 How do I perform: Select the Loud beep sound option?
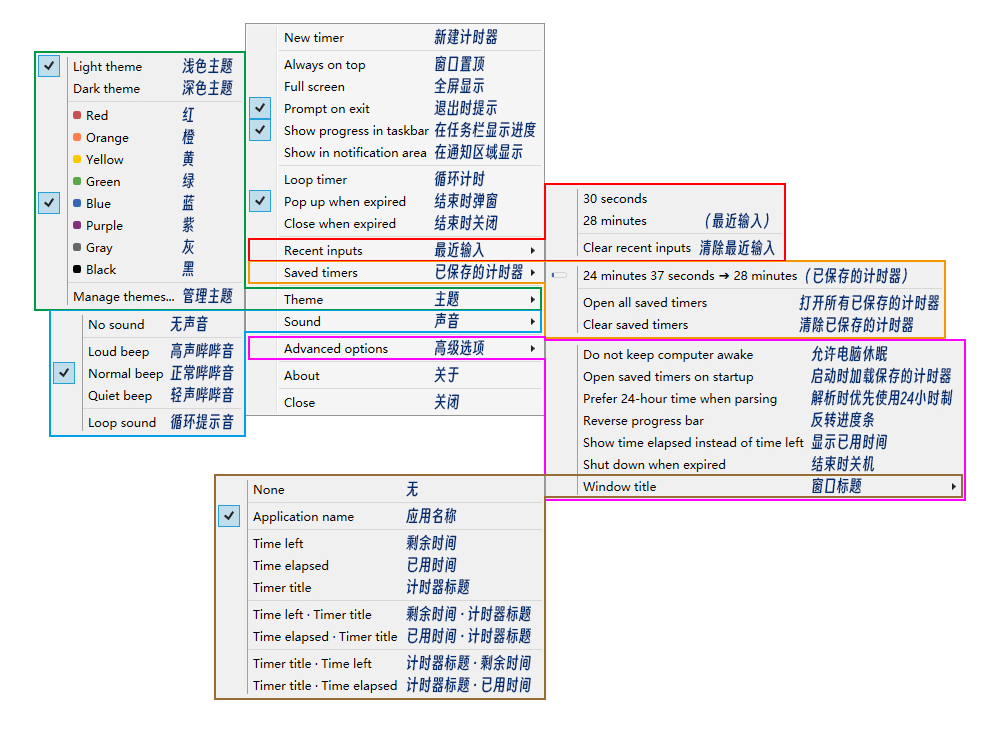pos(118,352)
